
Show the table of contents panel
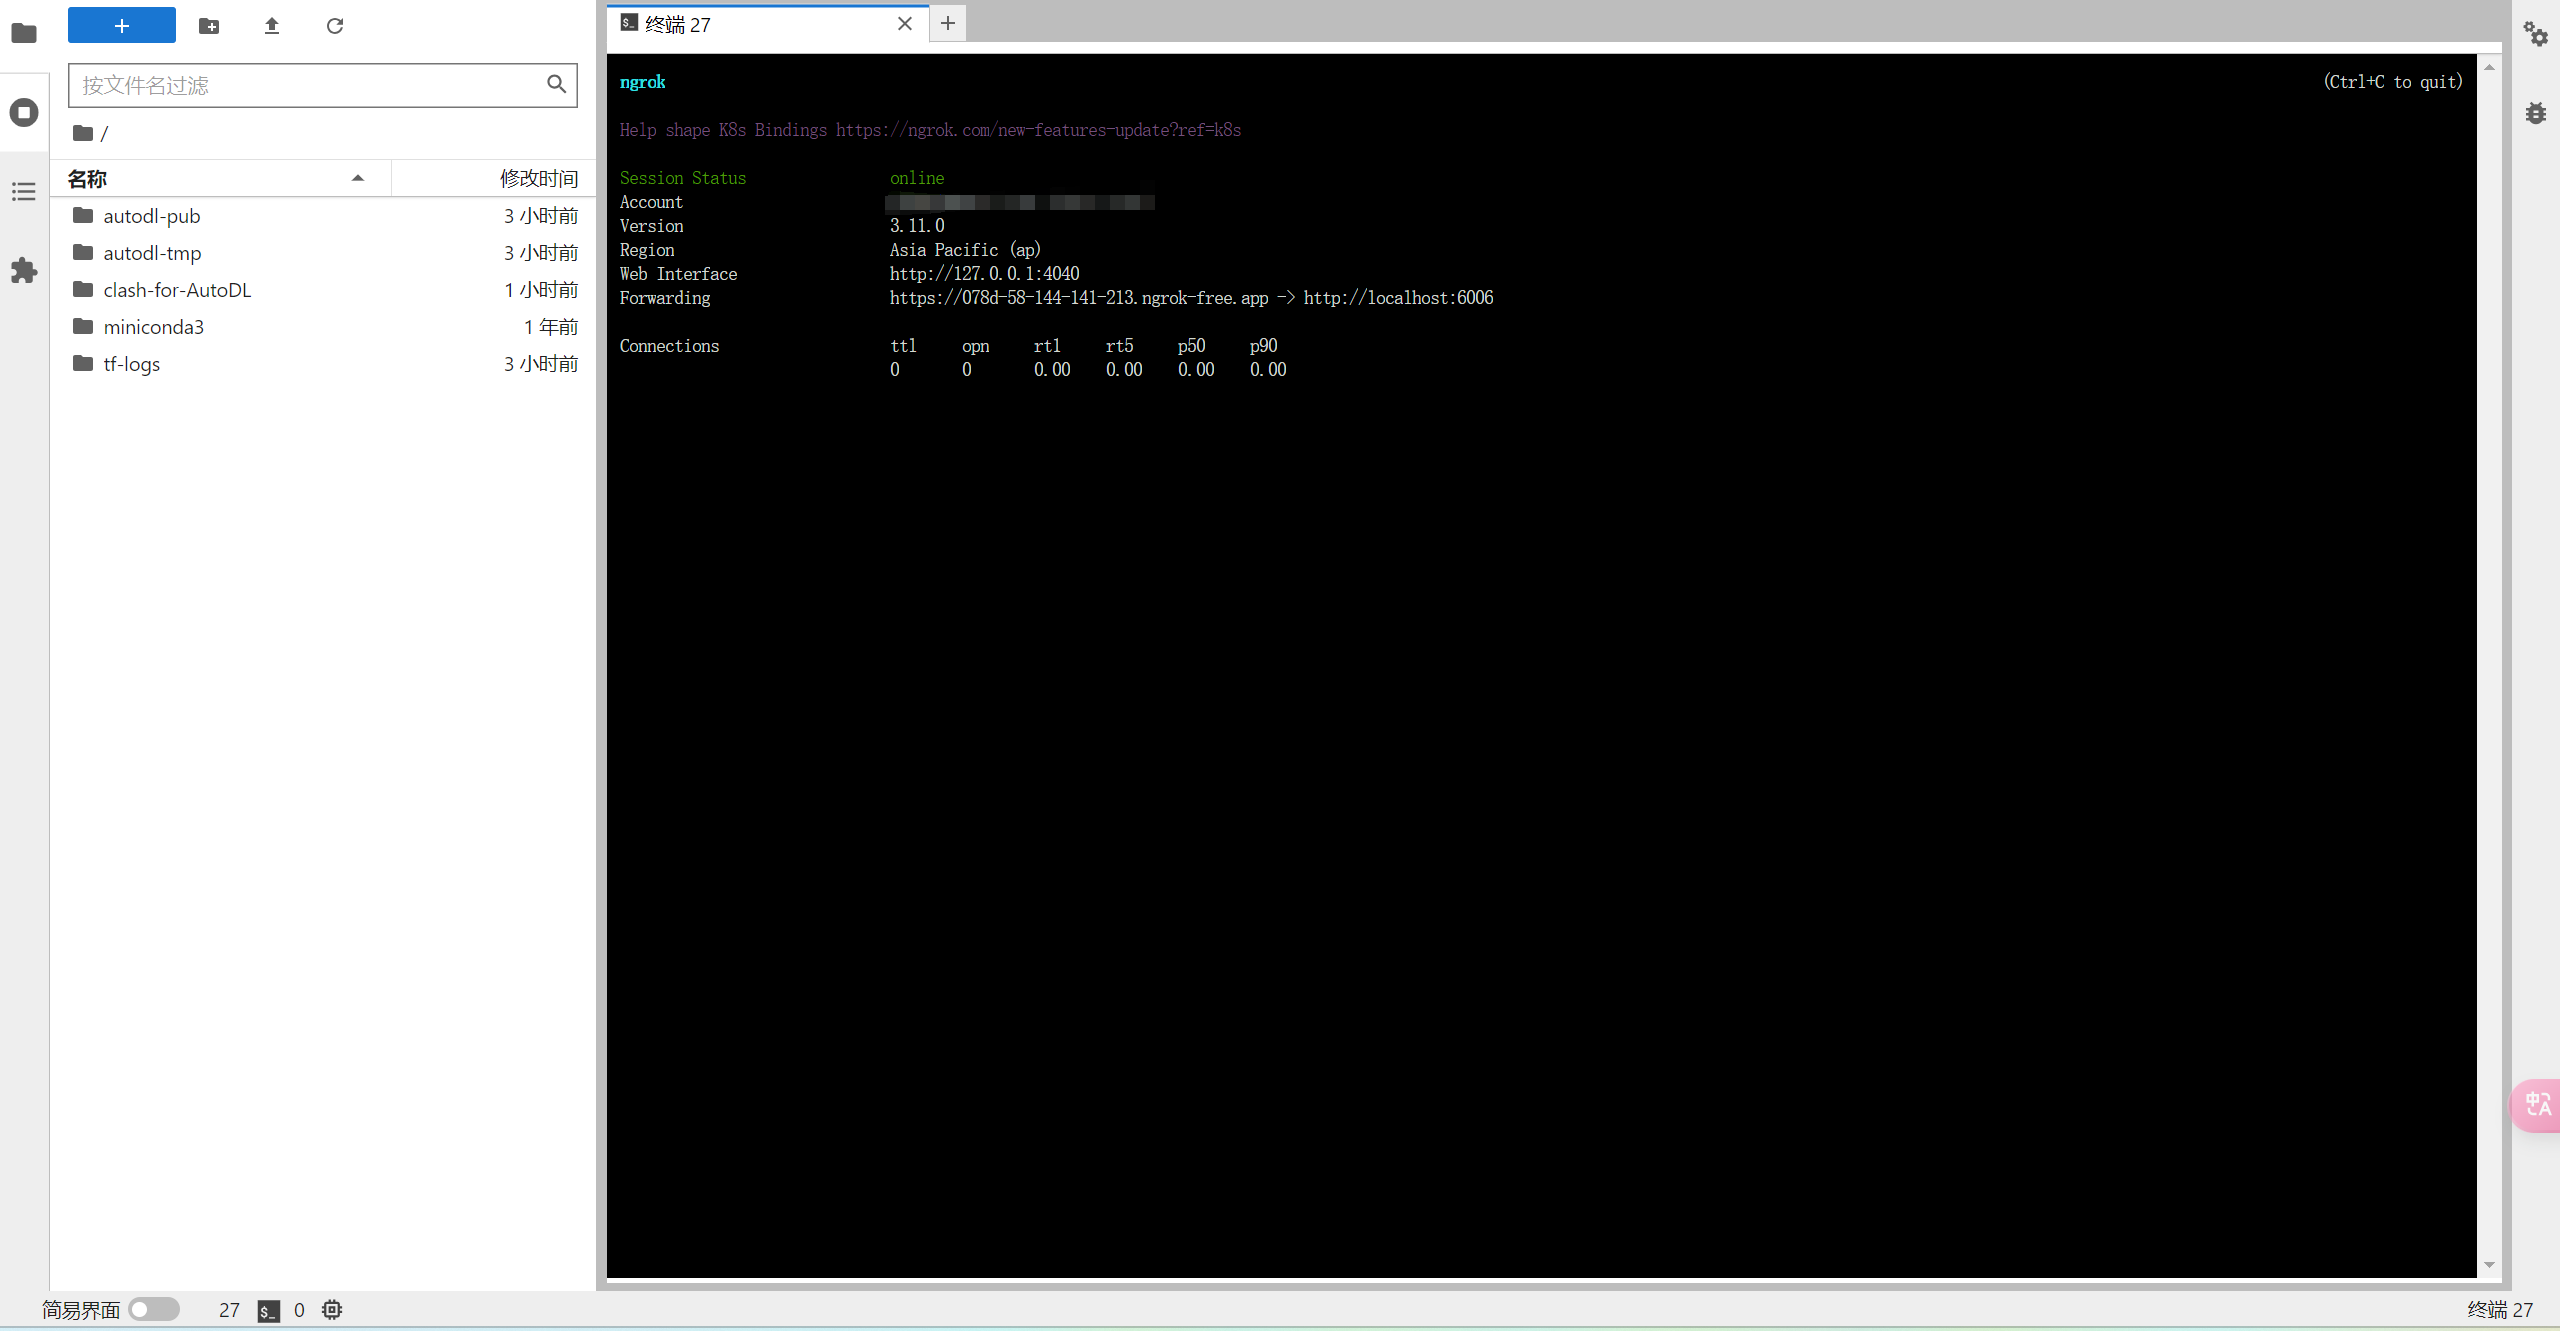(24, 191)
